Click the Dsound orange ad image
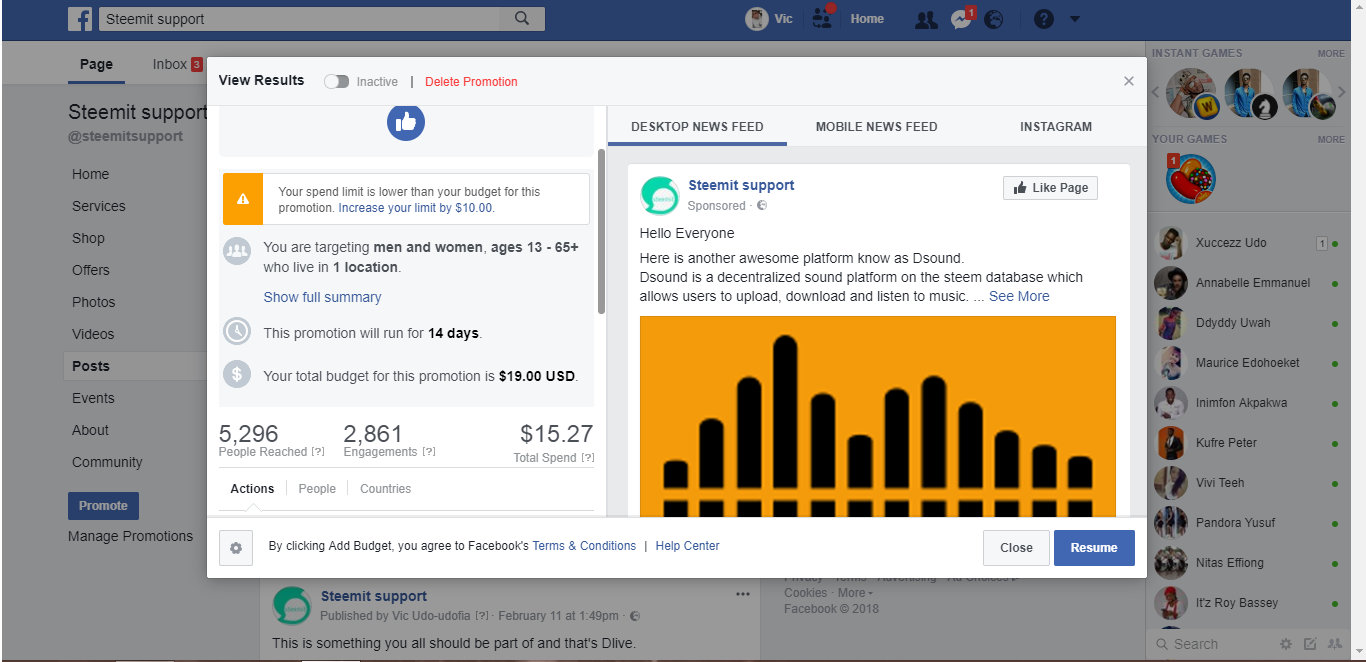 point(878,416)
